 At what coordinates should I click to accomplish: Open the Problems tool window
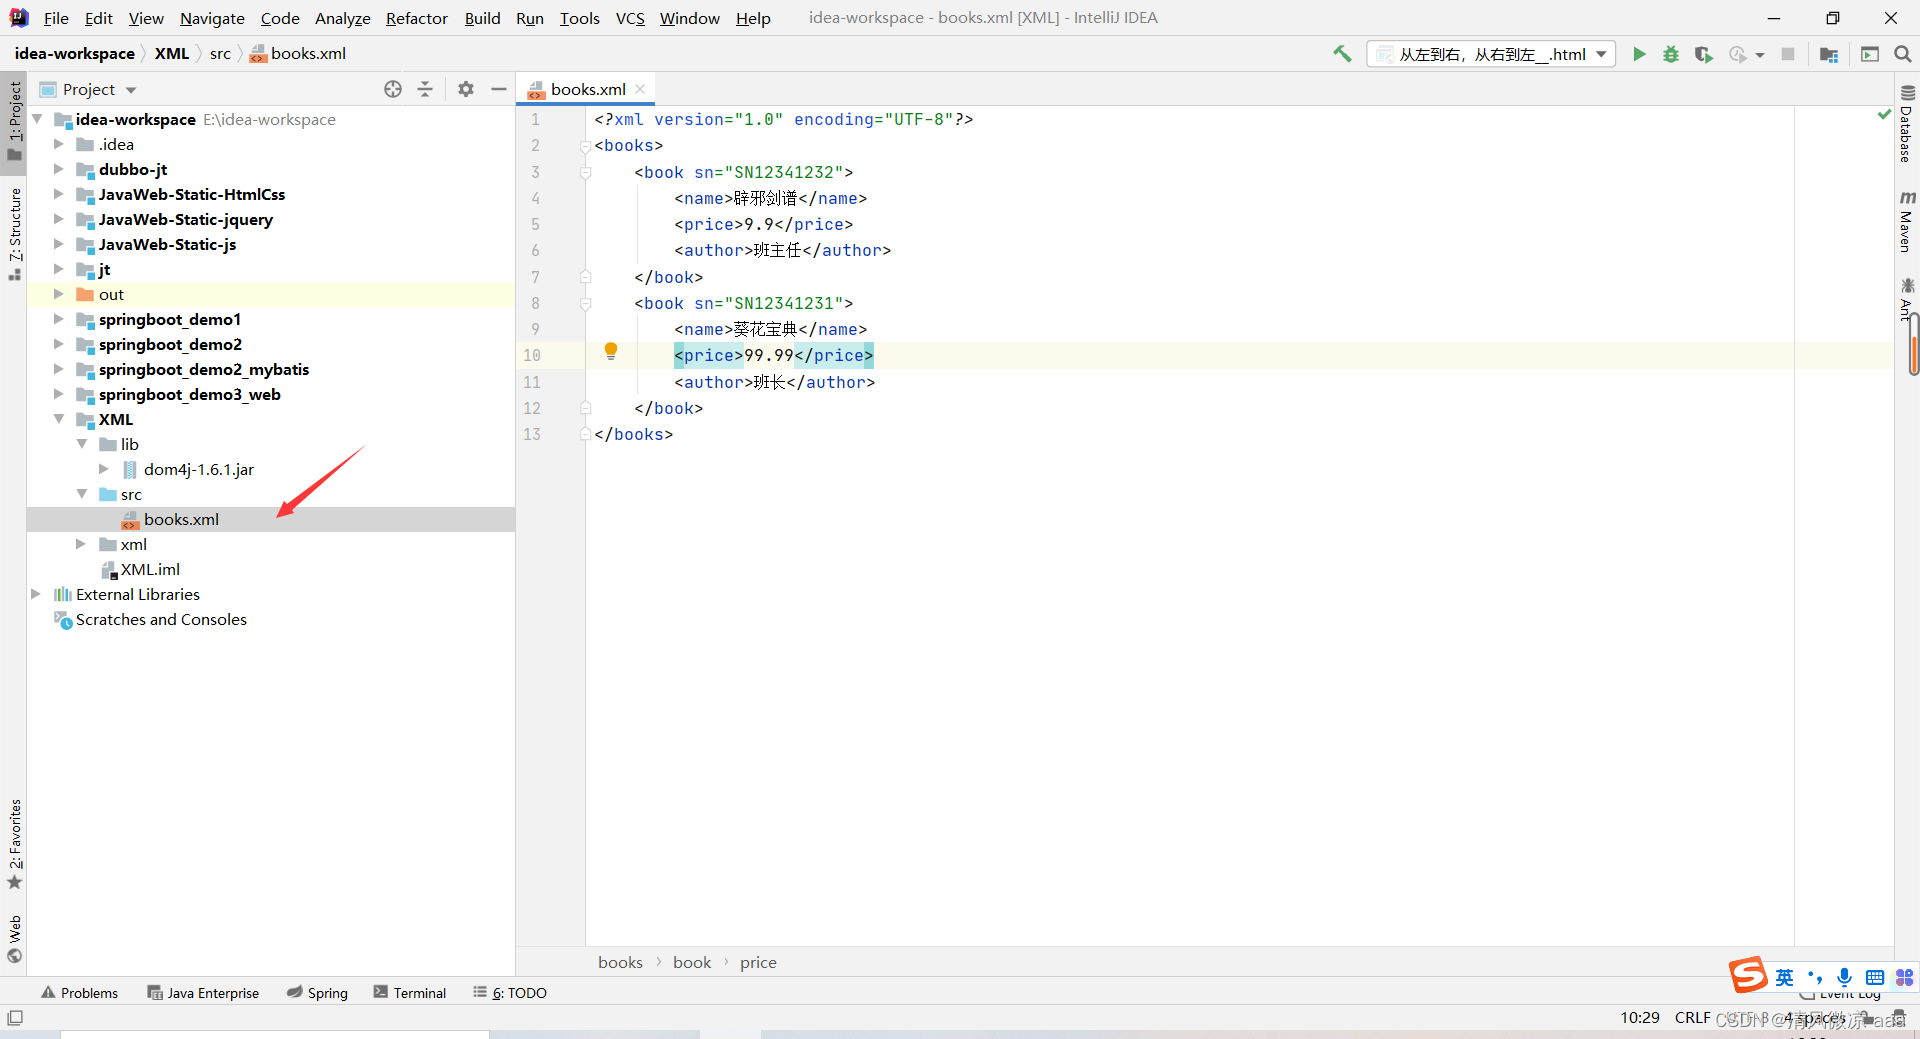pos(79,993)
